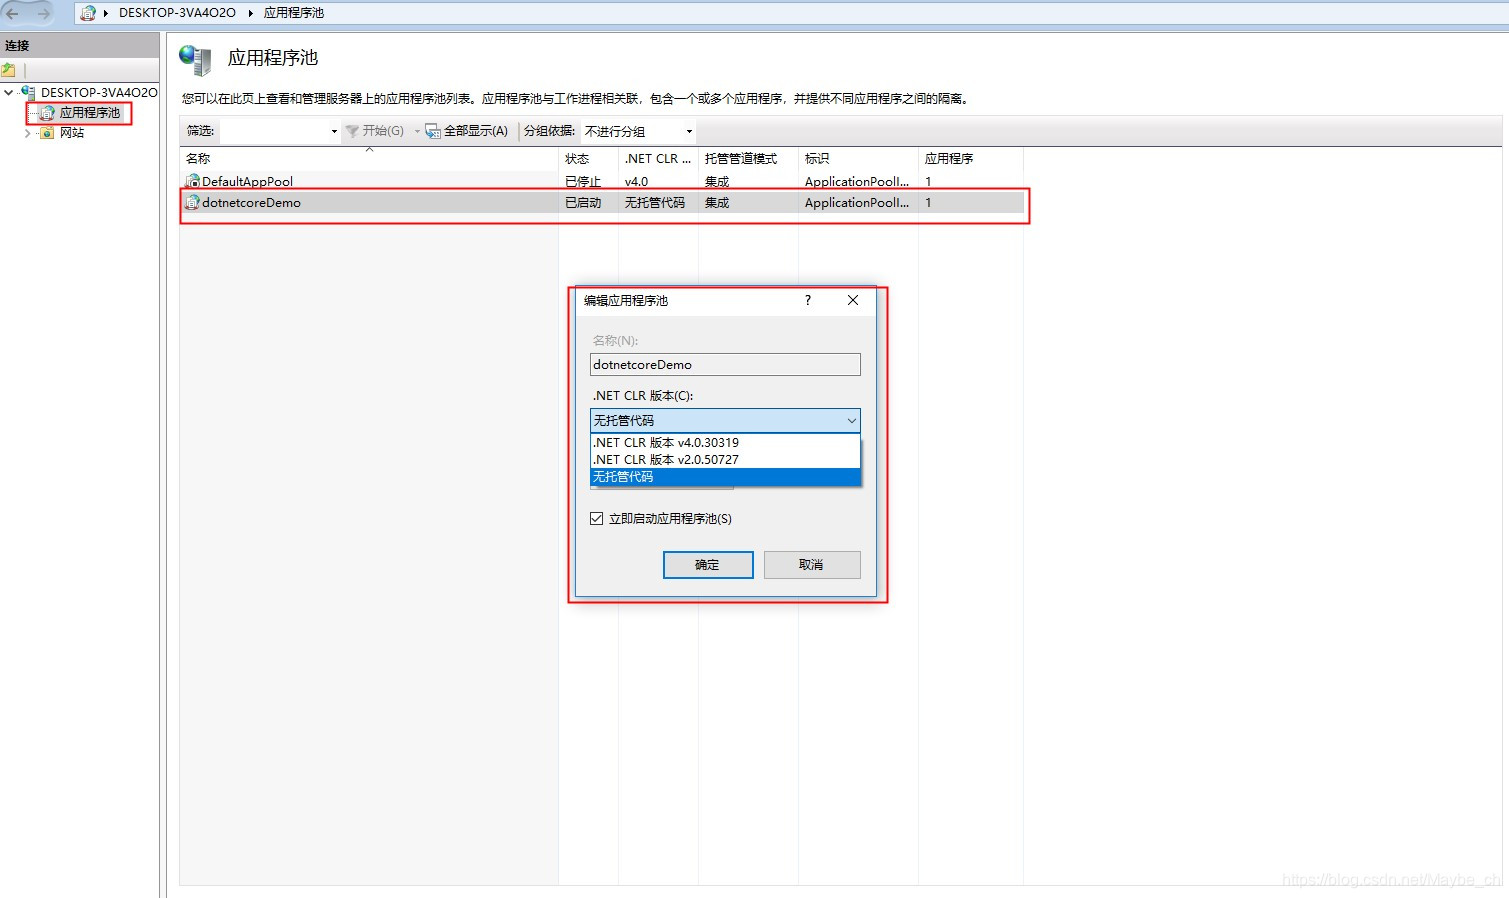This screenshot has width=1509, height=898.
Task: Click the .NET CLR 版本 combo box
Action: point(725,420)
